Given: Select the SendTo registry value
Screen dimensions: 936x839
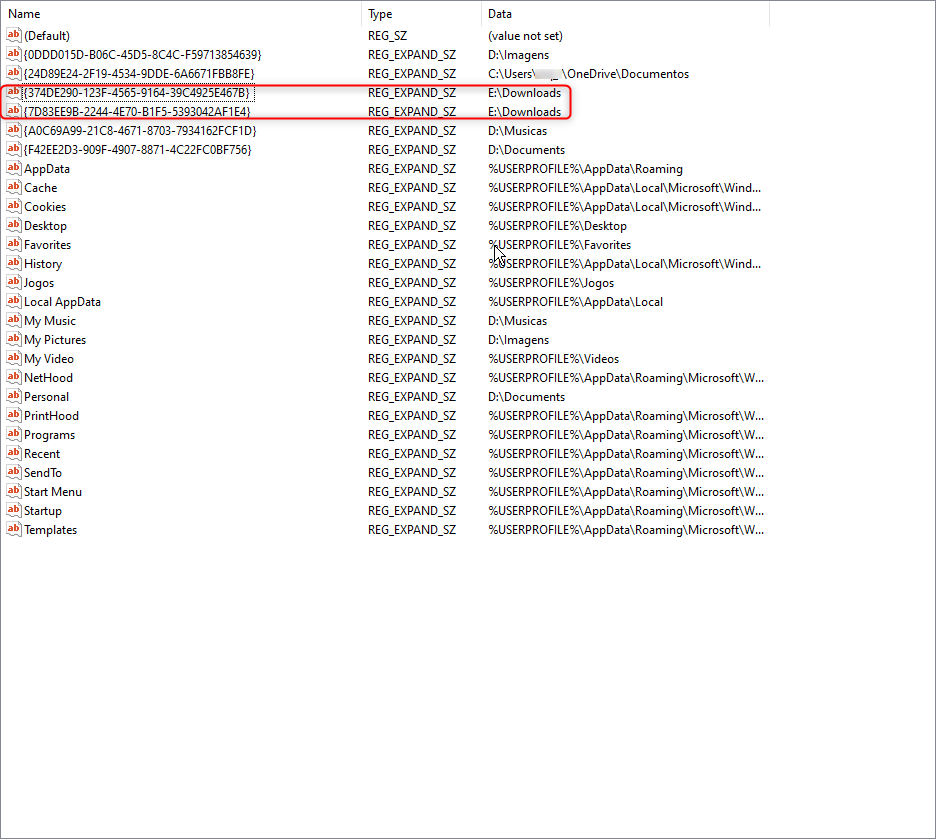Looking at the screenshot, I should (44, 472).
